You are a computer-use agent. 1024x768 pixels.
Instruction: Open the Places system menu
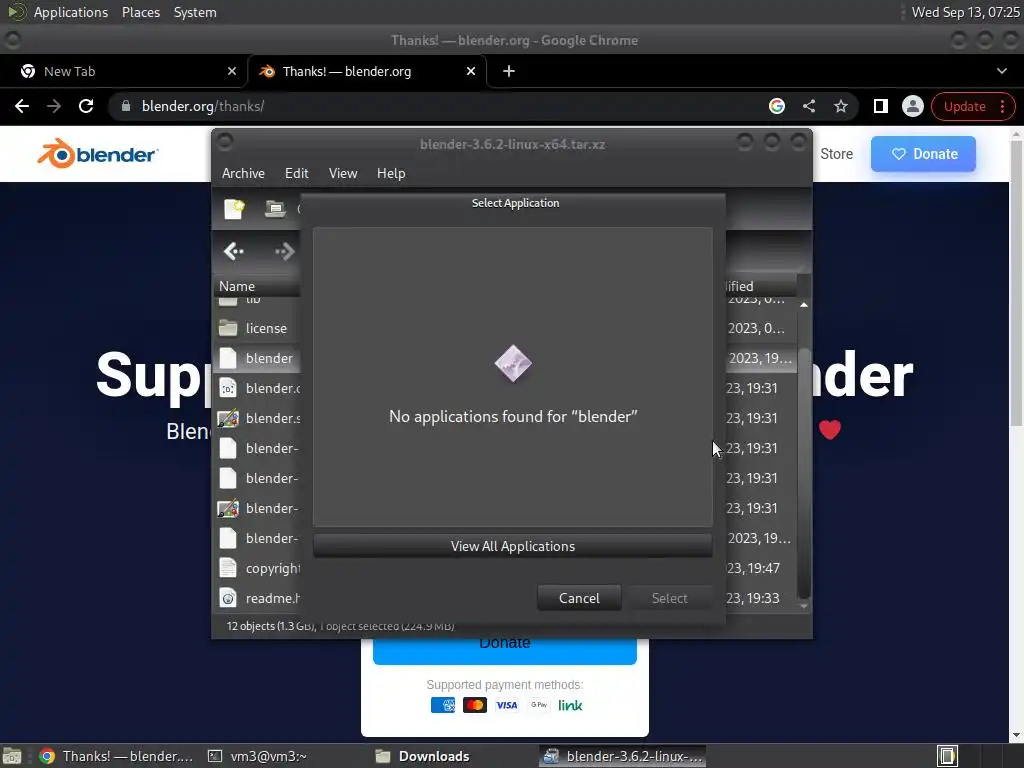[140, 12]
